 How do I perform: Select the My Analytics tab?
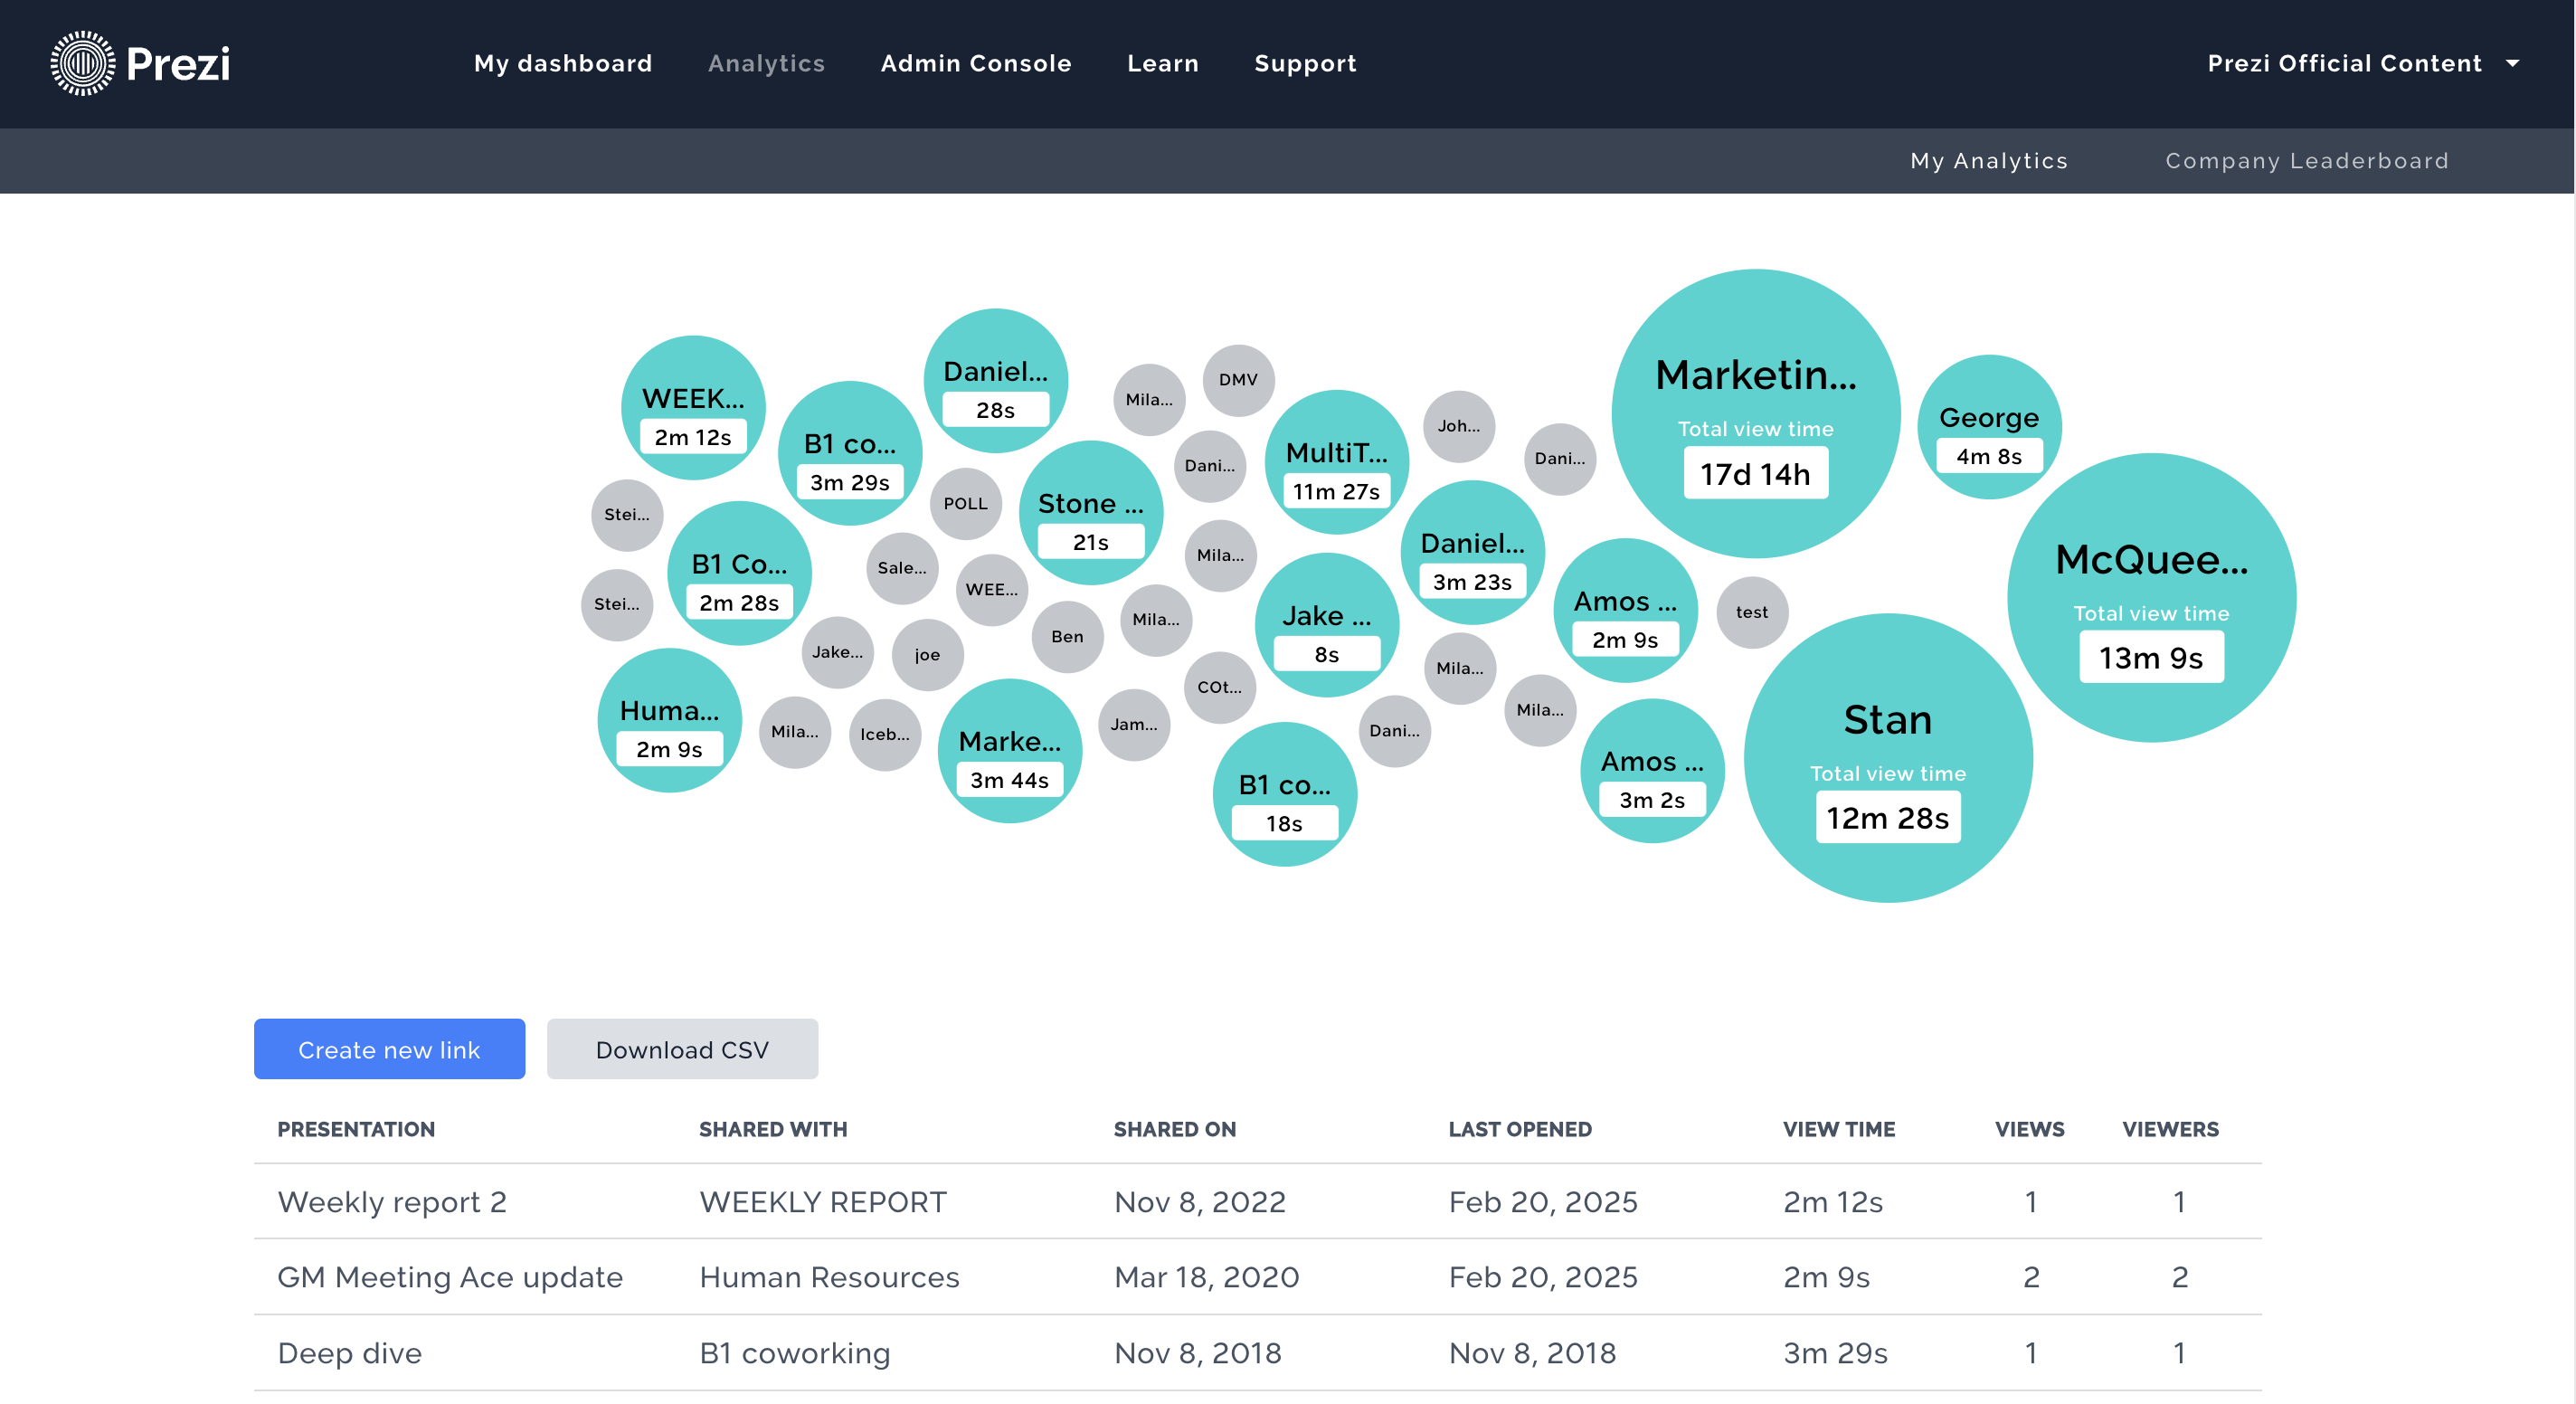[x=1988, y=161]
